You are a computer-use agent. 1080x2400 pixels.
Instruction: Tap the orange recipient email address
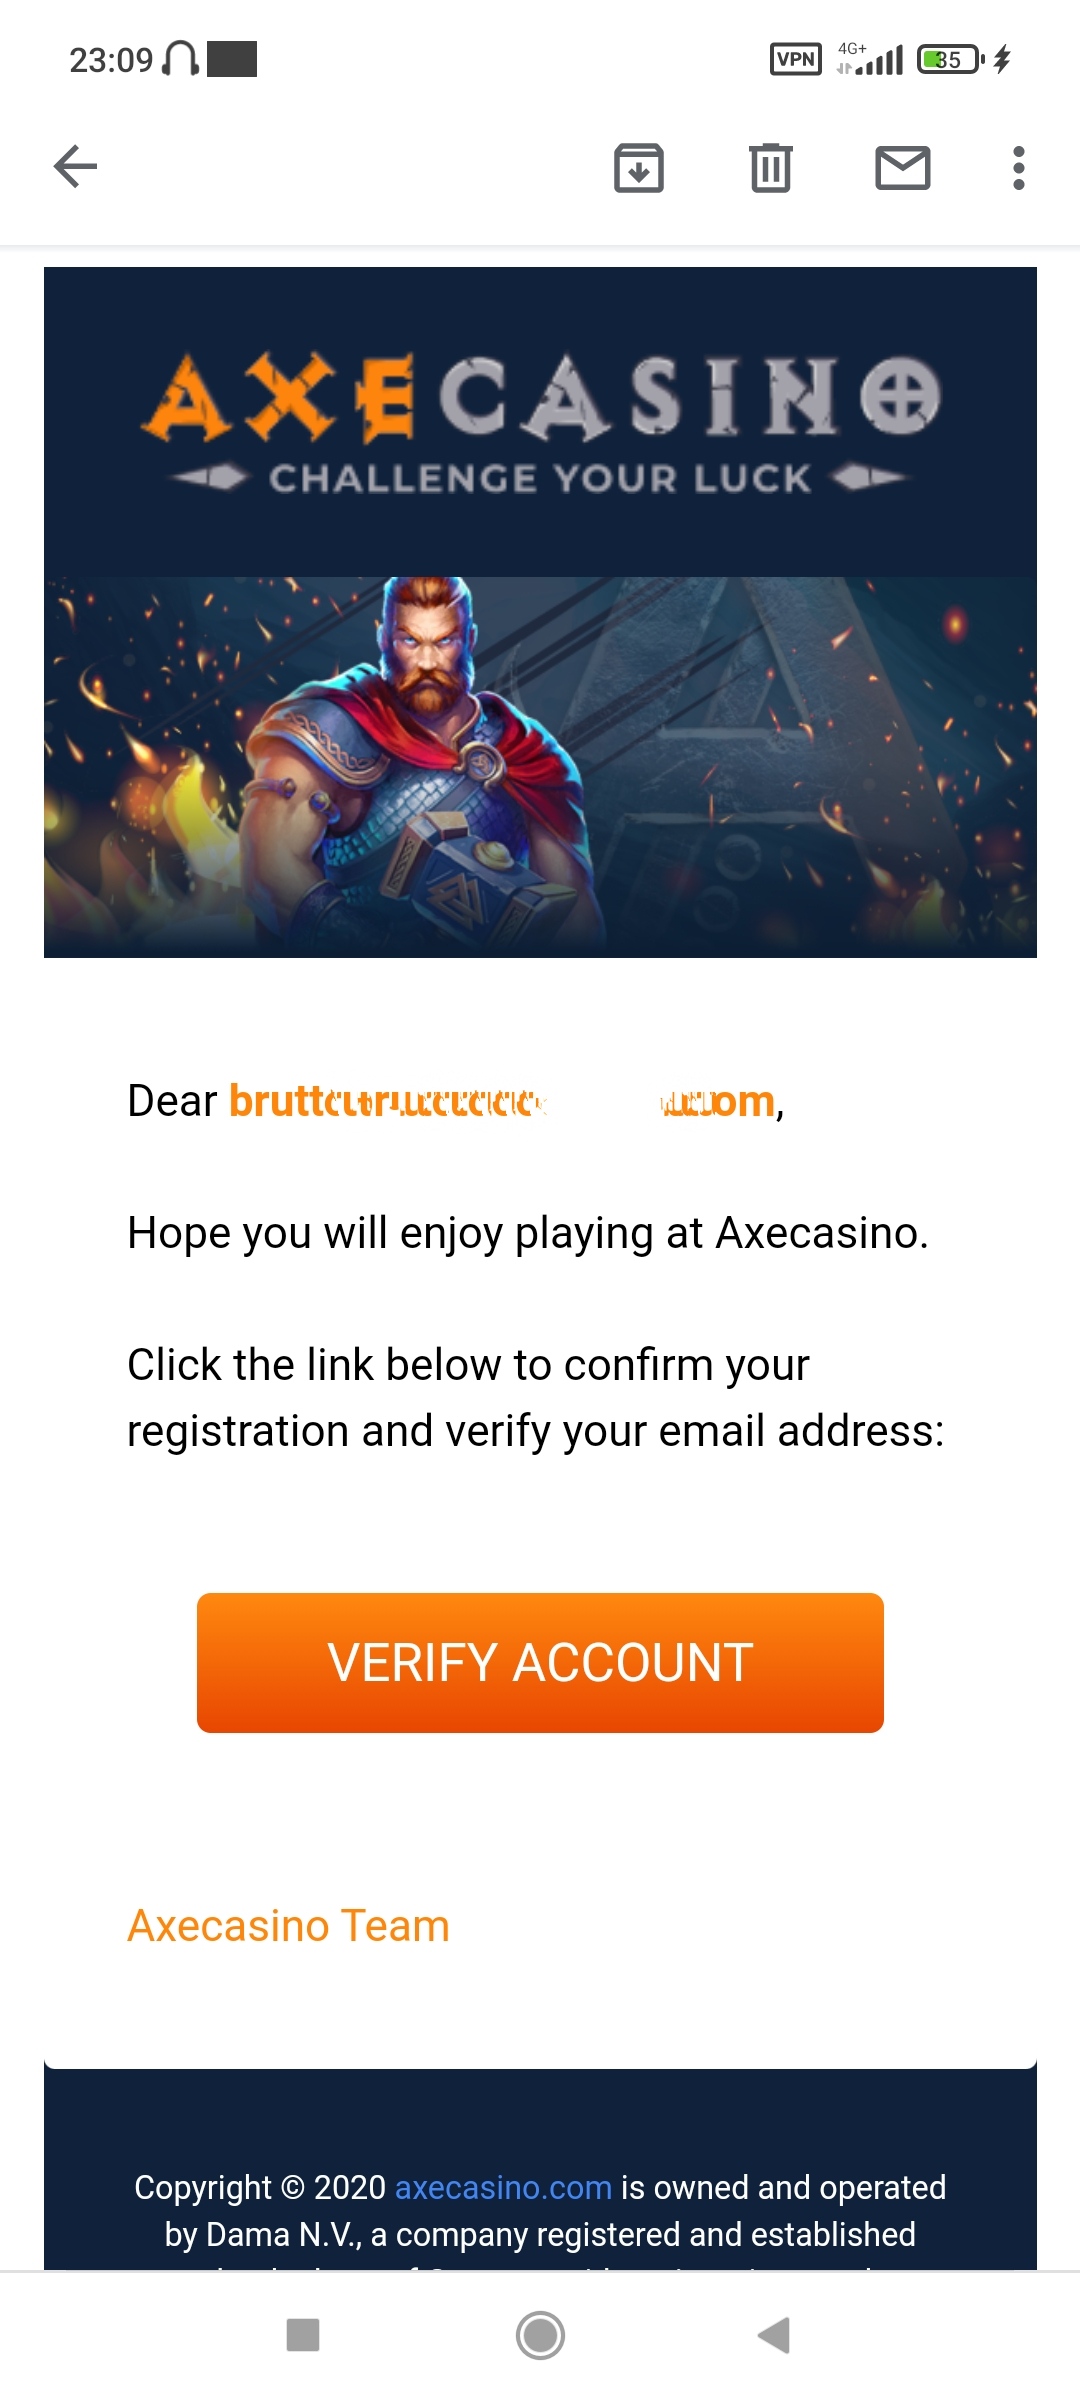[x=502, y=1101]
